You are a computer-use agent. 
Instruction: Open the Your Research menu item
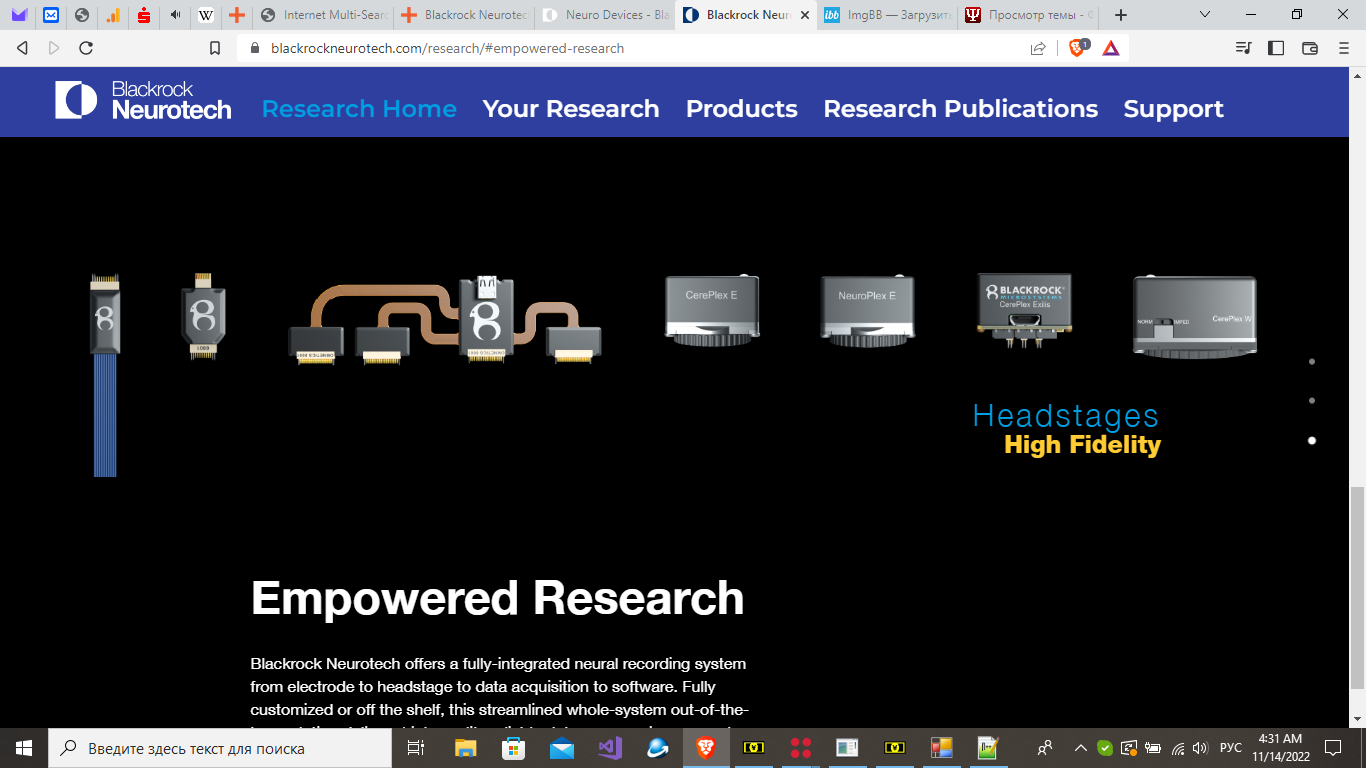[x=571, y=109]
